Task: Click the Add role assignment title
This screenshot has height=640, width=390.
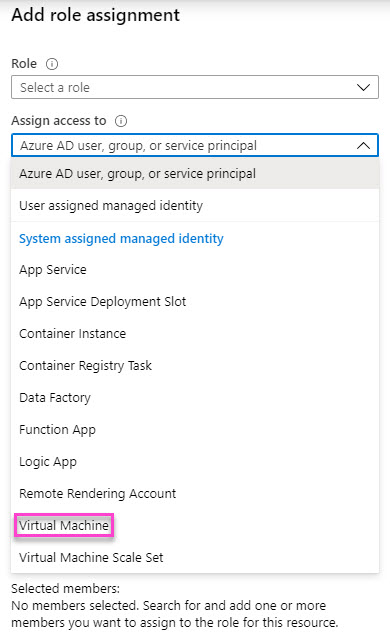Action: pyautogui.click(x=95, y=15)
